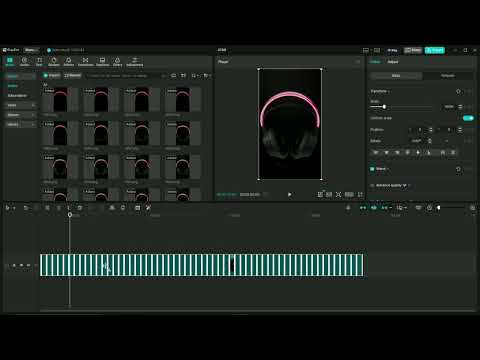
Task: Select the sub-tab to the right of Basic
Action: [448, 76]
